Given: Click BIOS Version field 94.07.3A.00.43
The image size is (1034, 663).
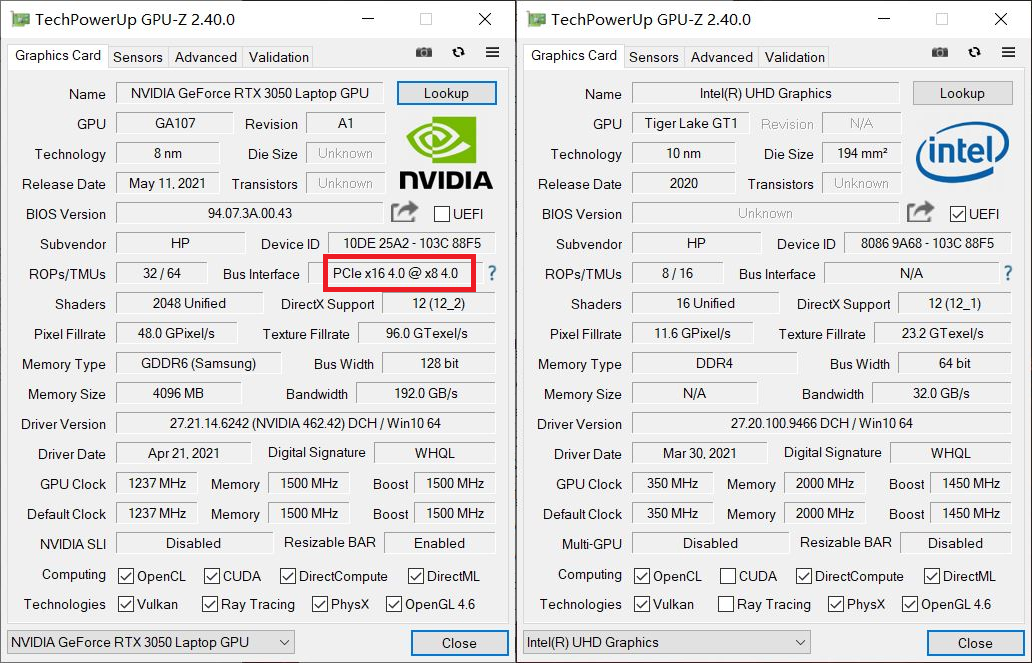Looking at the screenshot, I should 250,213.
